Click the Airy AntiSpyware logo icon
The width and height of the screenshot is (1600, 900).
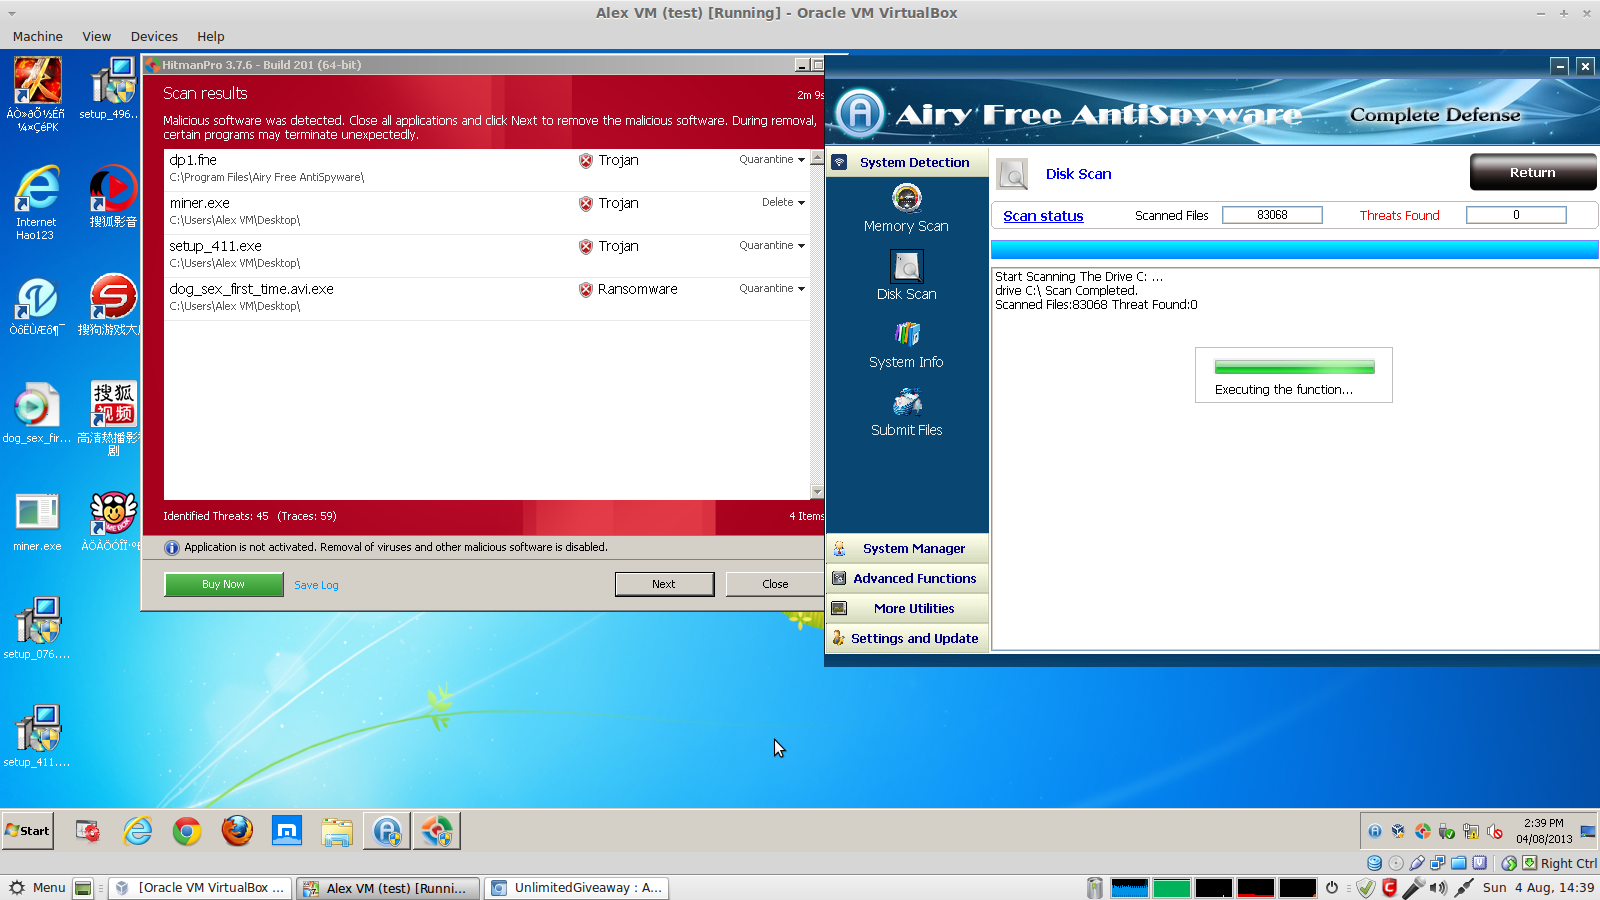click(861, 113)
